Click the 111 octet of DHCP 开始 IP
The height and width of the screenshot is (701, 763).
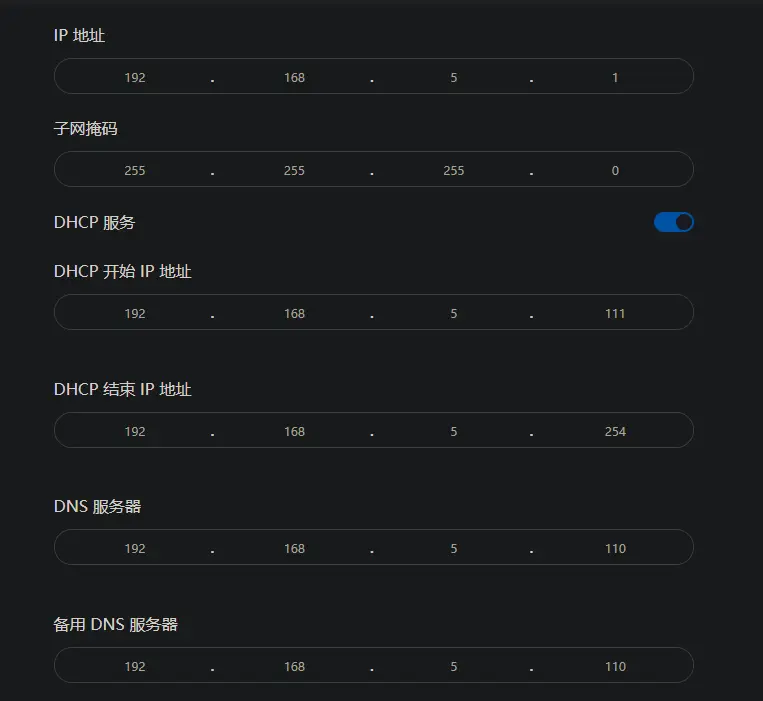615,313
